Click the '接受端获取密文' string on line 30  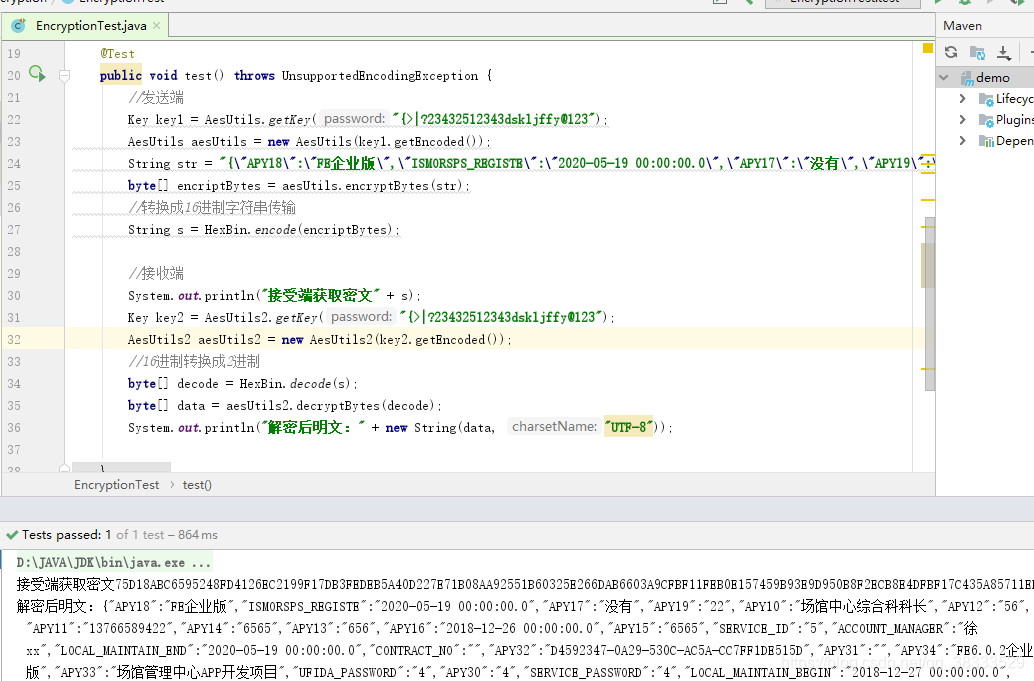(x=321, y=295)
